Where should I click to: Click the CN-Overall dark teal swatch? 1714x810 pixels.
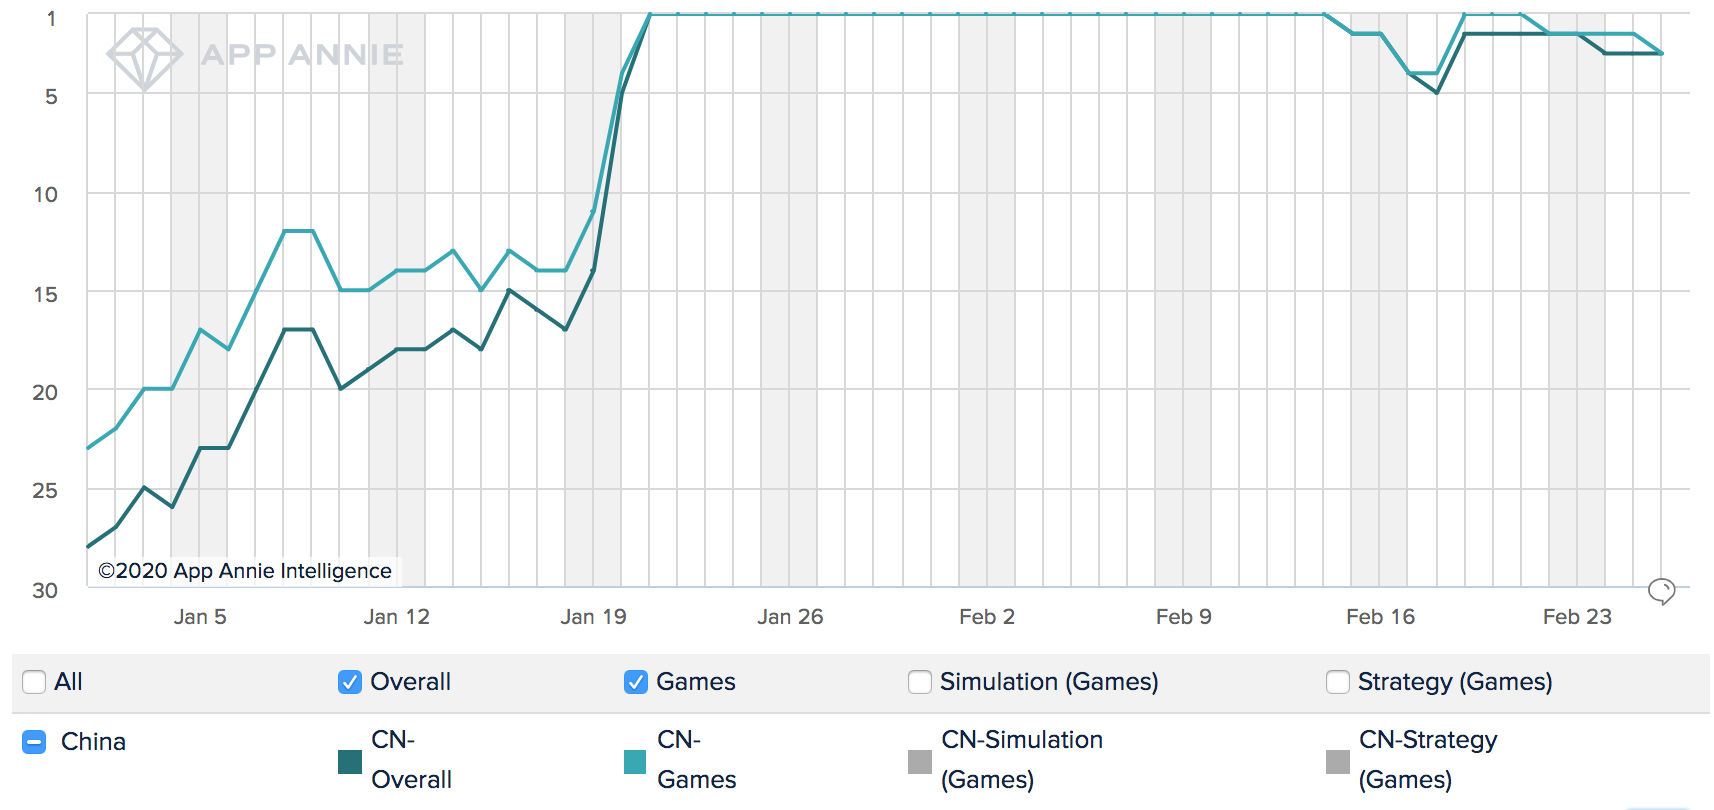350,762
